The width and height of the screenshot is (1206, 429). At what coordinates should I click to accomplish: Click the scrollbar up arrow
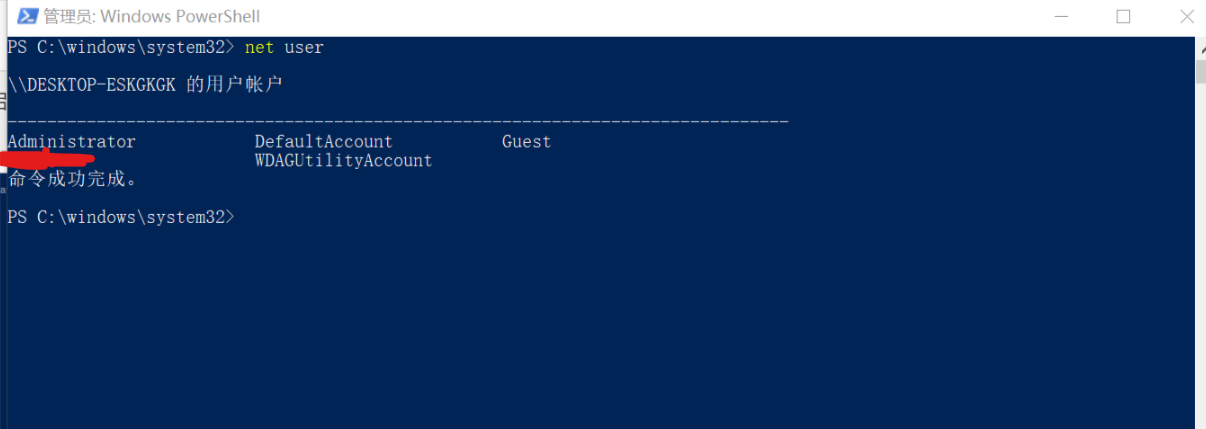[x=1200, y=45]
